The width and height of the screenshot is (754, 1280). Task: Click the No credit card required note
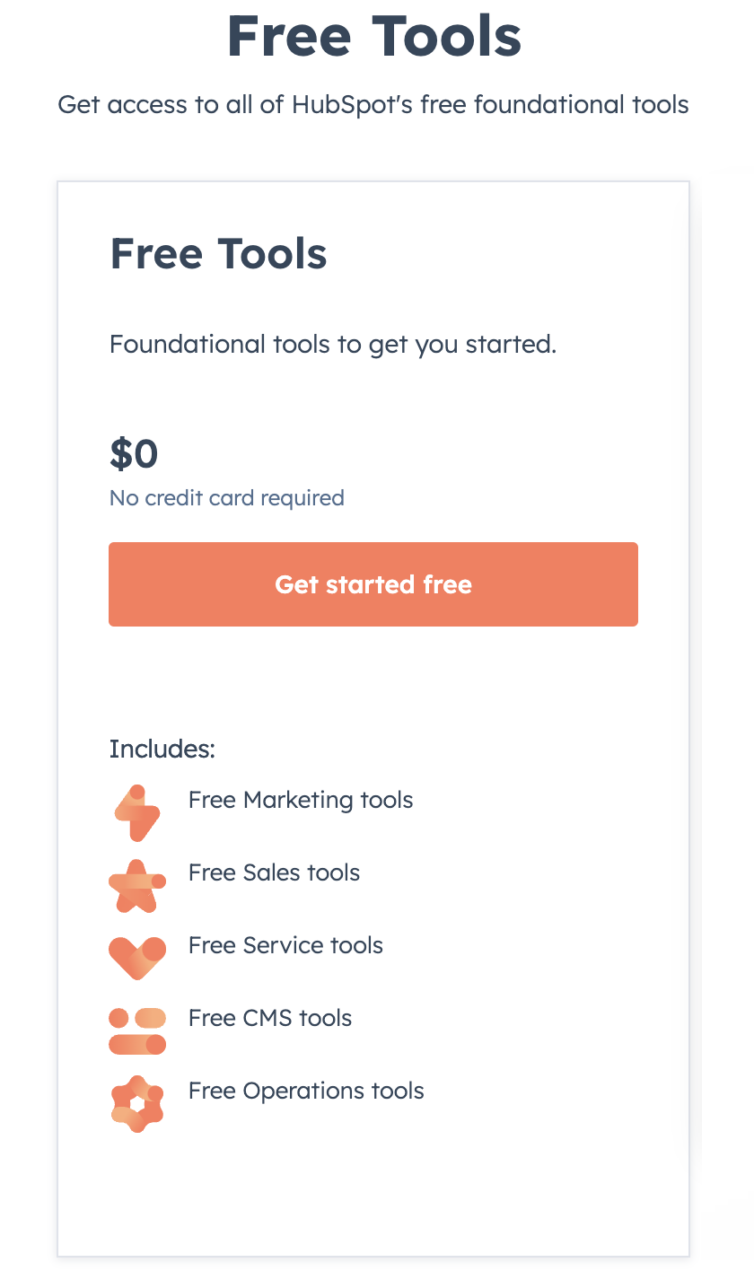click(x=226, y=498)
